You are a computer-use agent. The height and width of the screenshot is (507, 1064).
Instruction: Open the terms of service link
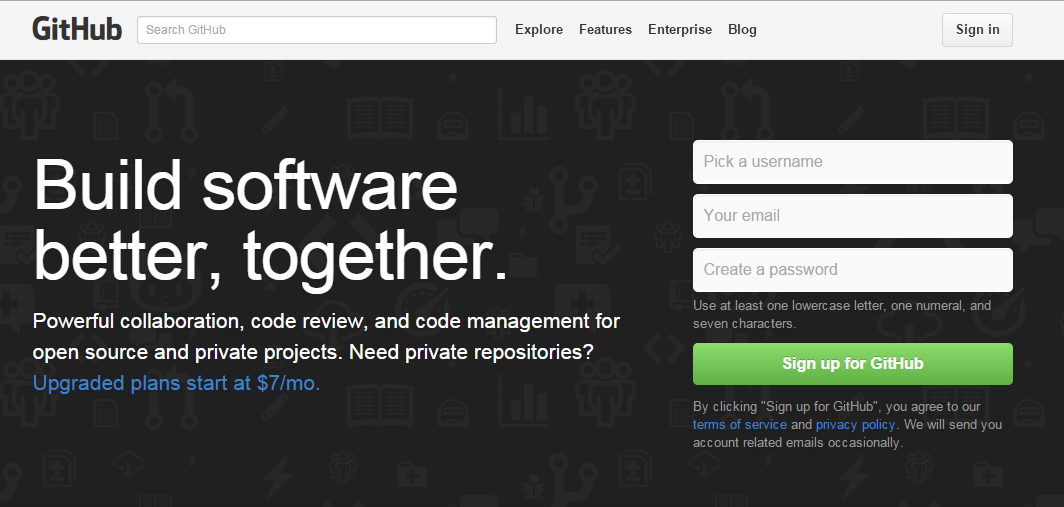click(740, 424)
